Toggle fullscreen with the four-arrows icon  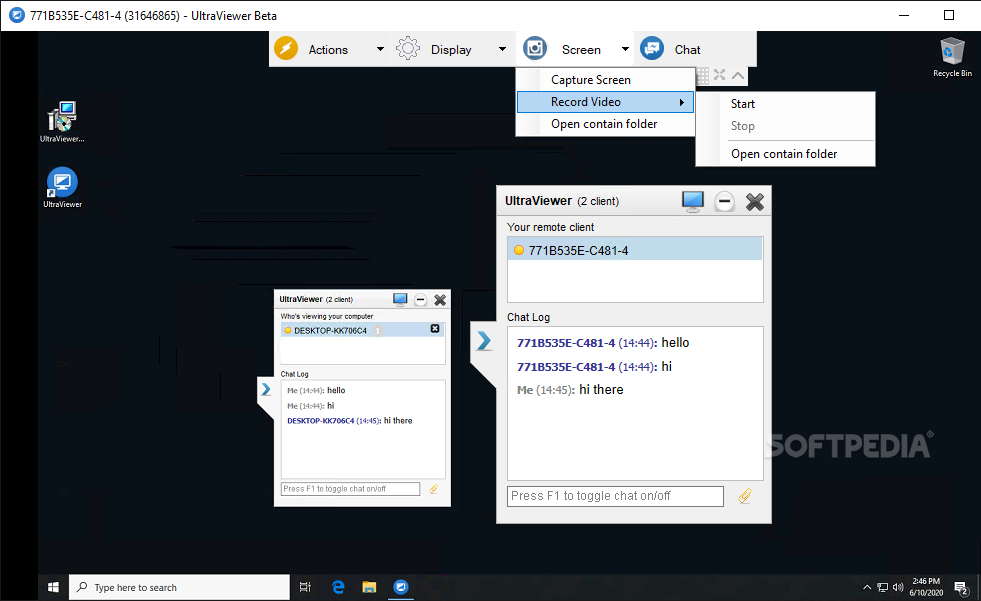[x=719, y=75]
